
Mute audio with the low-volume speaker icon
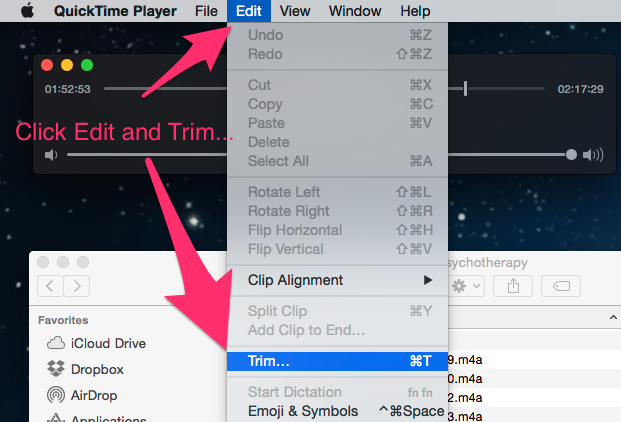click(x=51, y=155)
